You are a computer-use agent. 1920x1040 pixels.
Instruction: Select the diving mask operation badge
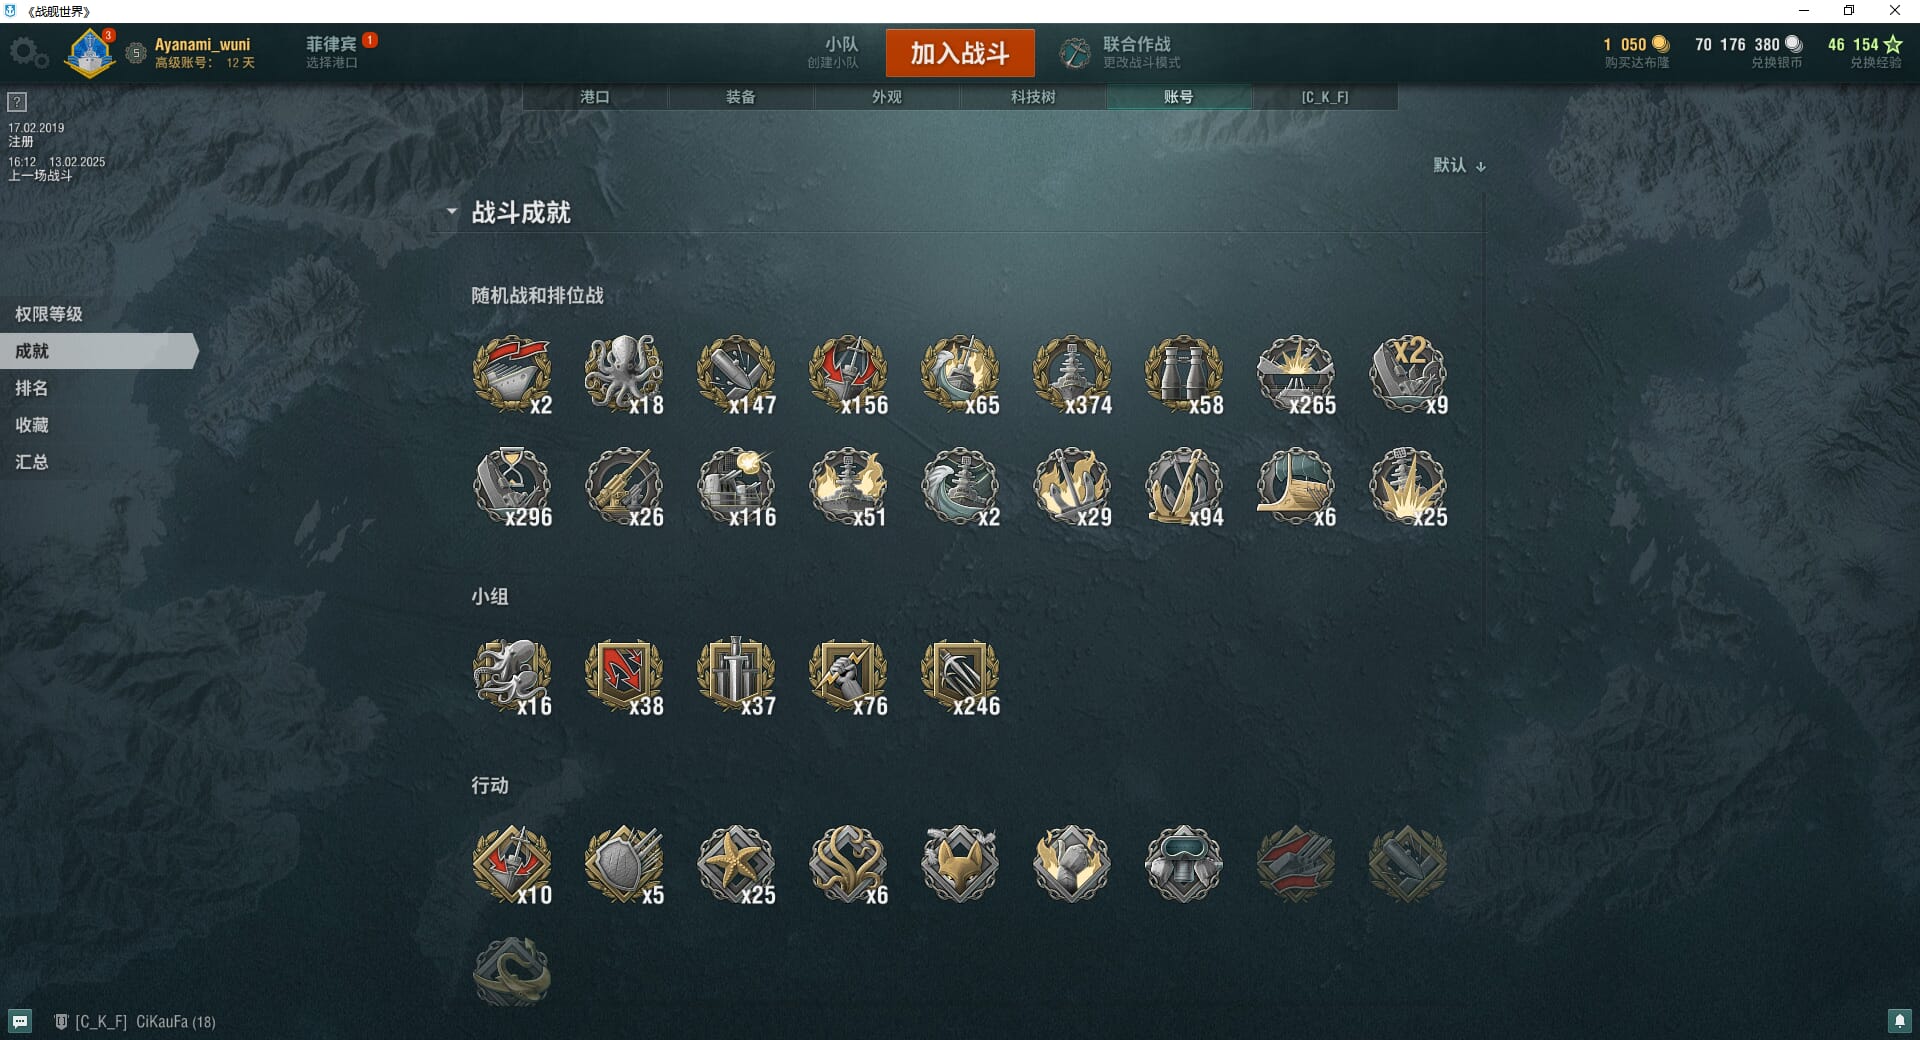click(x=1184, y=864)
